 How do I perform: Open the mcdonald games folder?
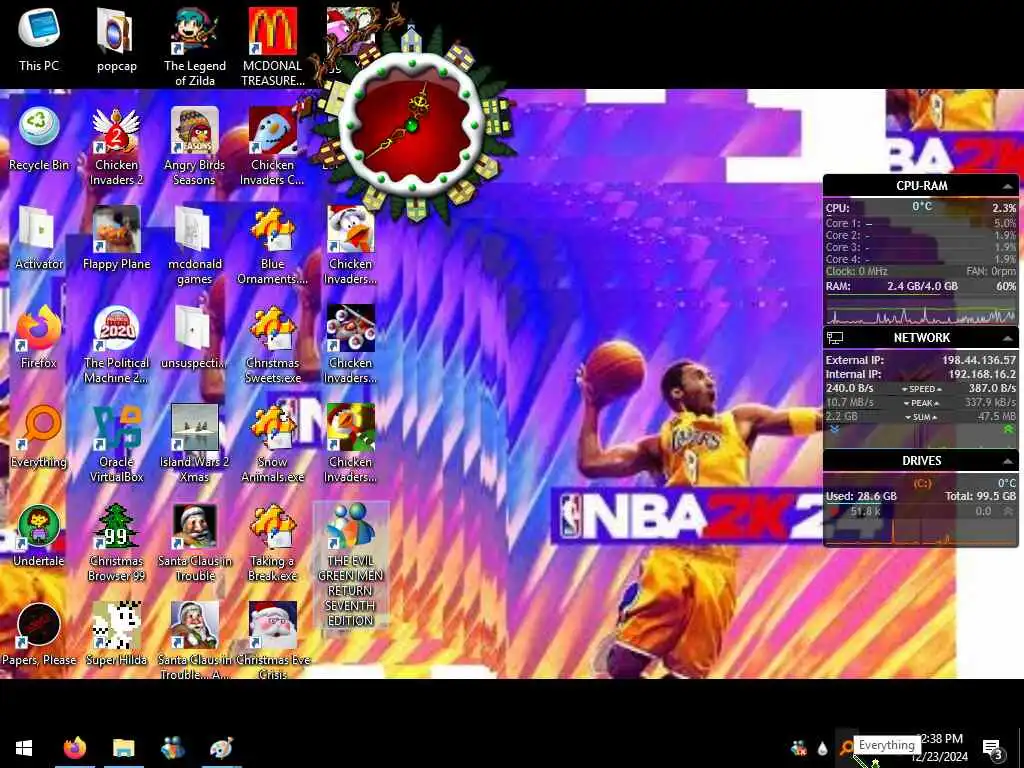(x=195, y=245)
